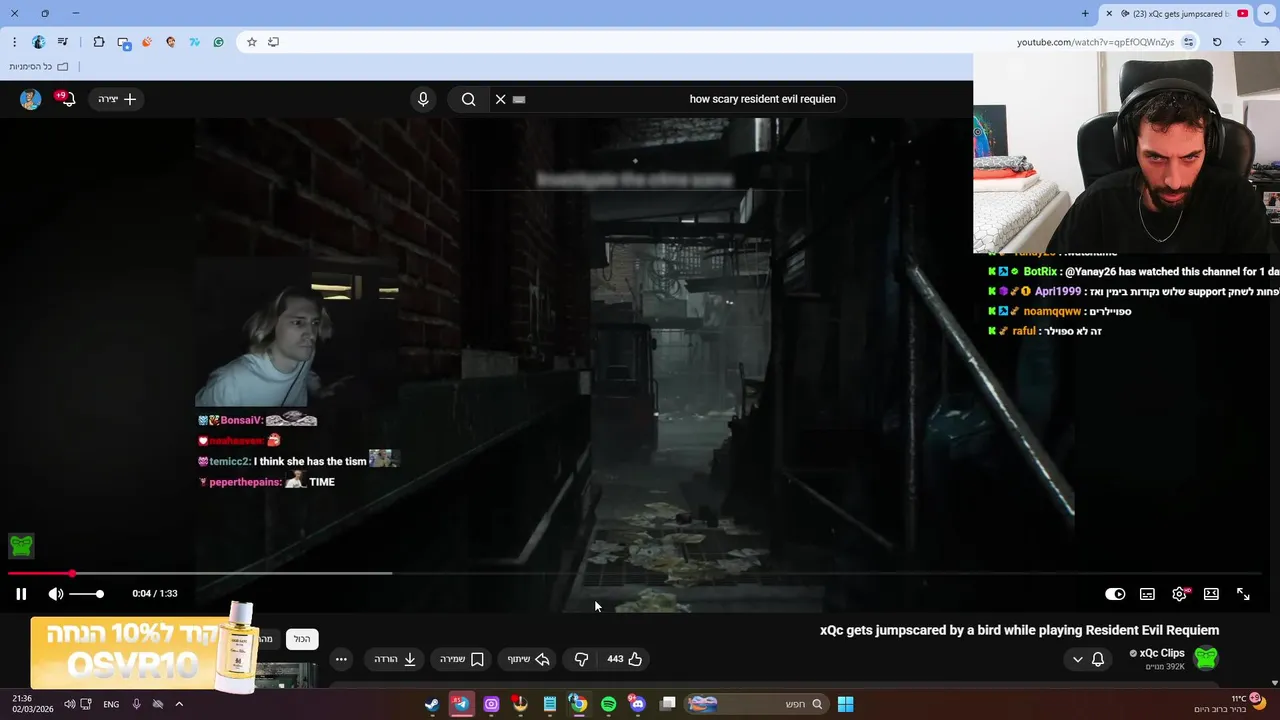This screenshot has height=720, width=1280.
Task: Click the screen-capture extension with the blue badge
Action: tap(123, 42)
